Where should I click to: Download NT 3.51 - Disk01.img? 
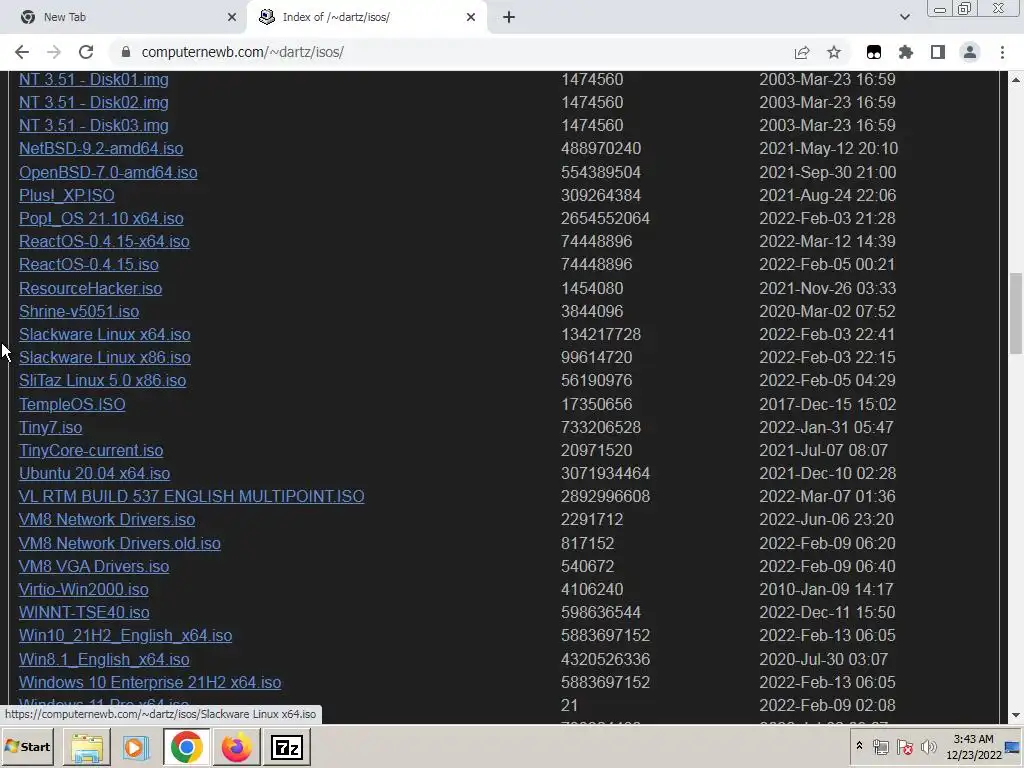tap(93, 80)
